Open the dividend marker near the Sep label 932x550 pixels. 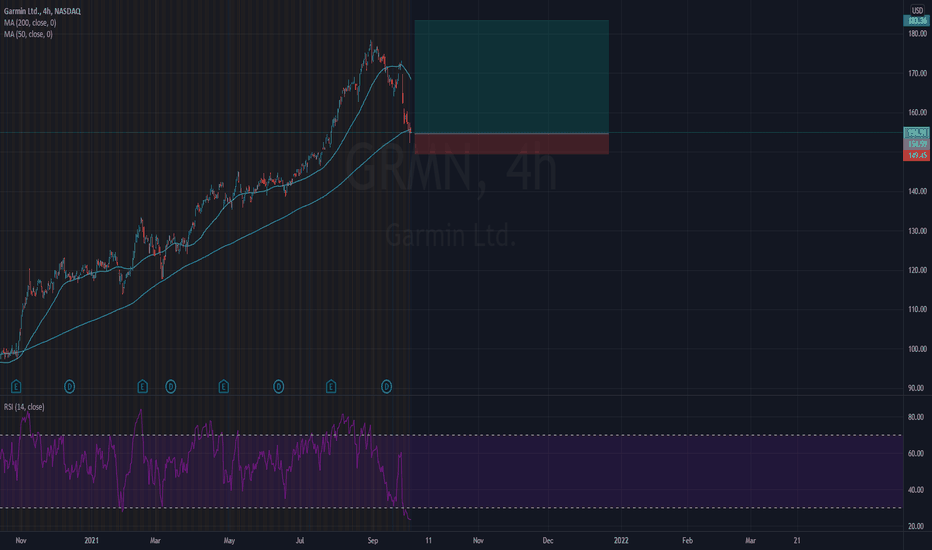point(386,387)
